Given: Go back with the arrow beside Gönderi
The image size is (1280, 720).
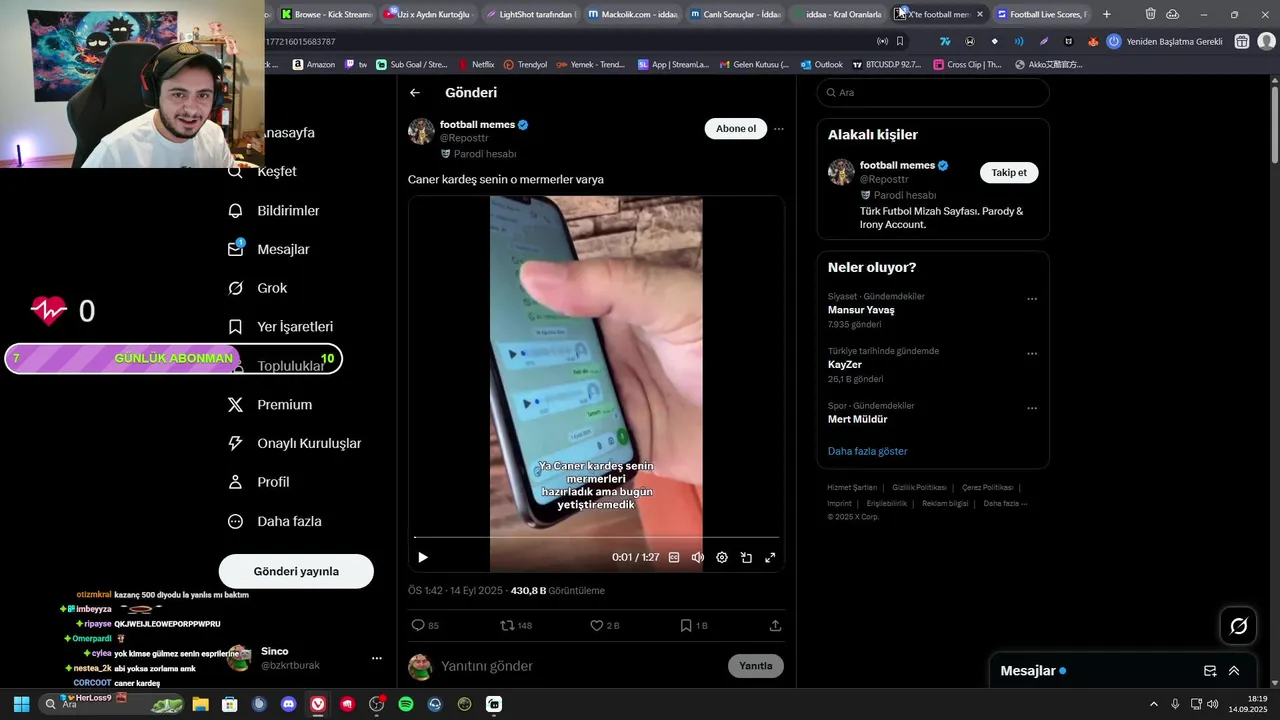Looking at the screenshot, I should click(415, 93).
